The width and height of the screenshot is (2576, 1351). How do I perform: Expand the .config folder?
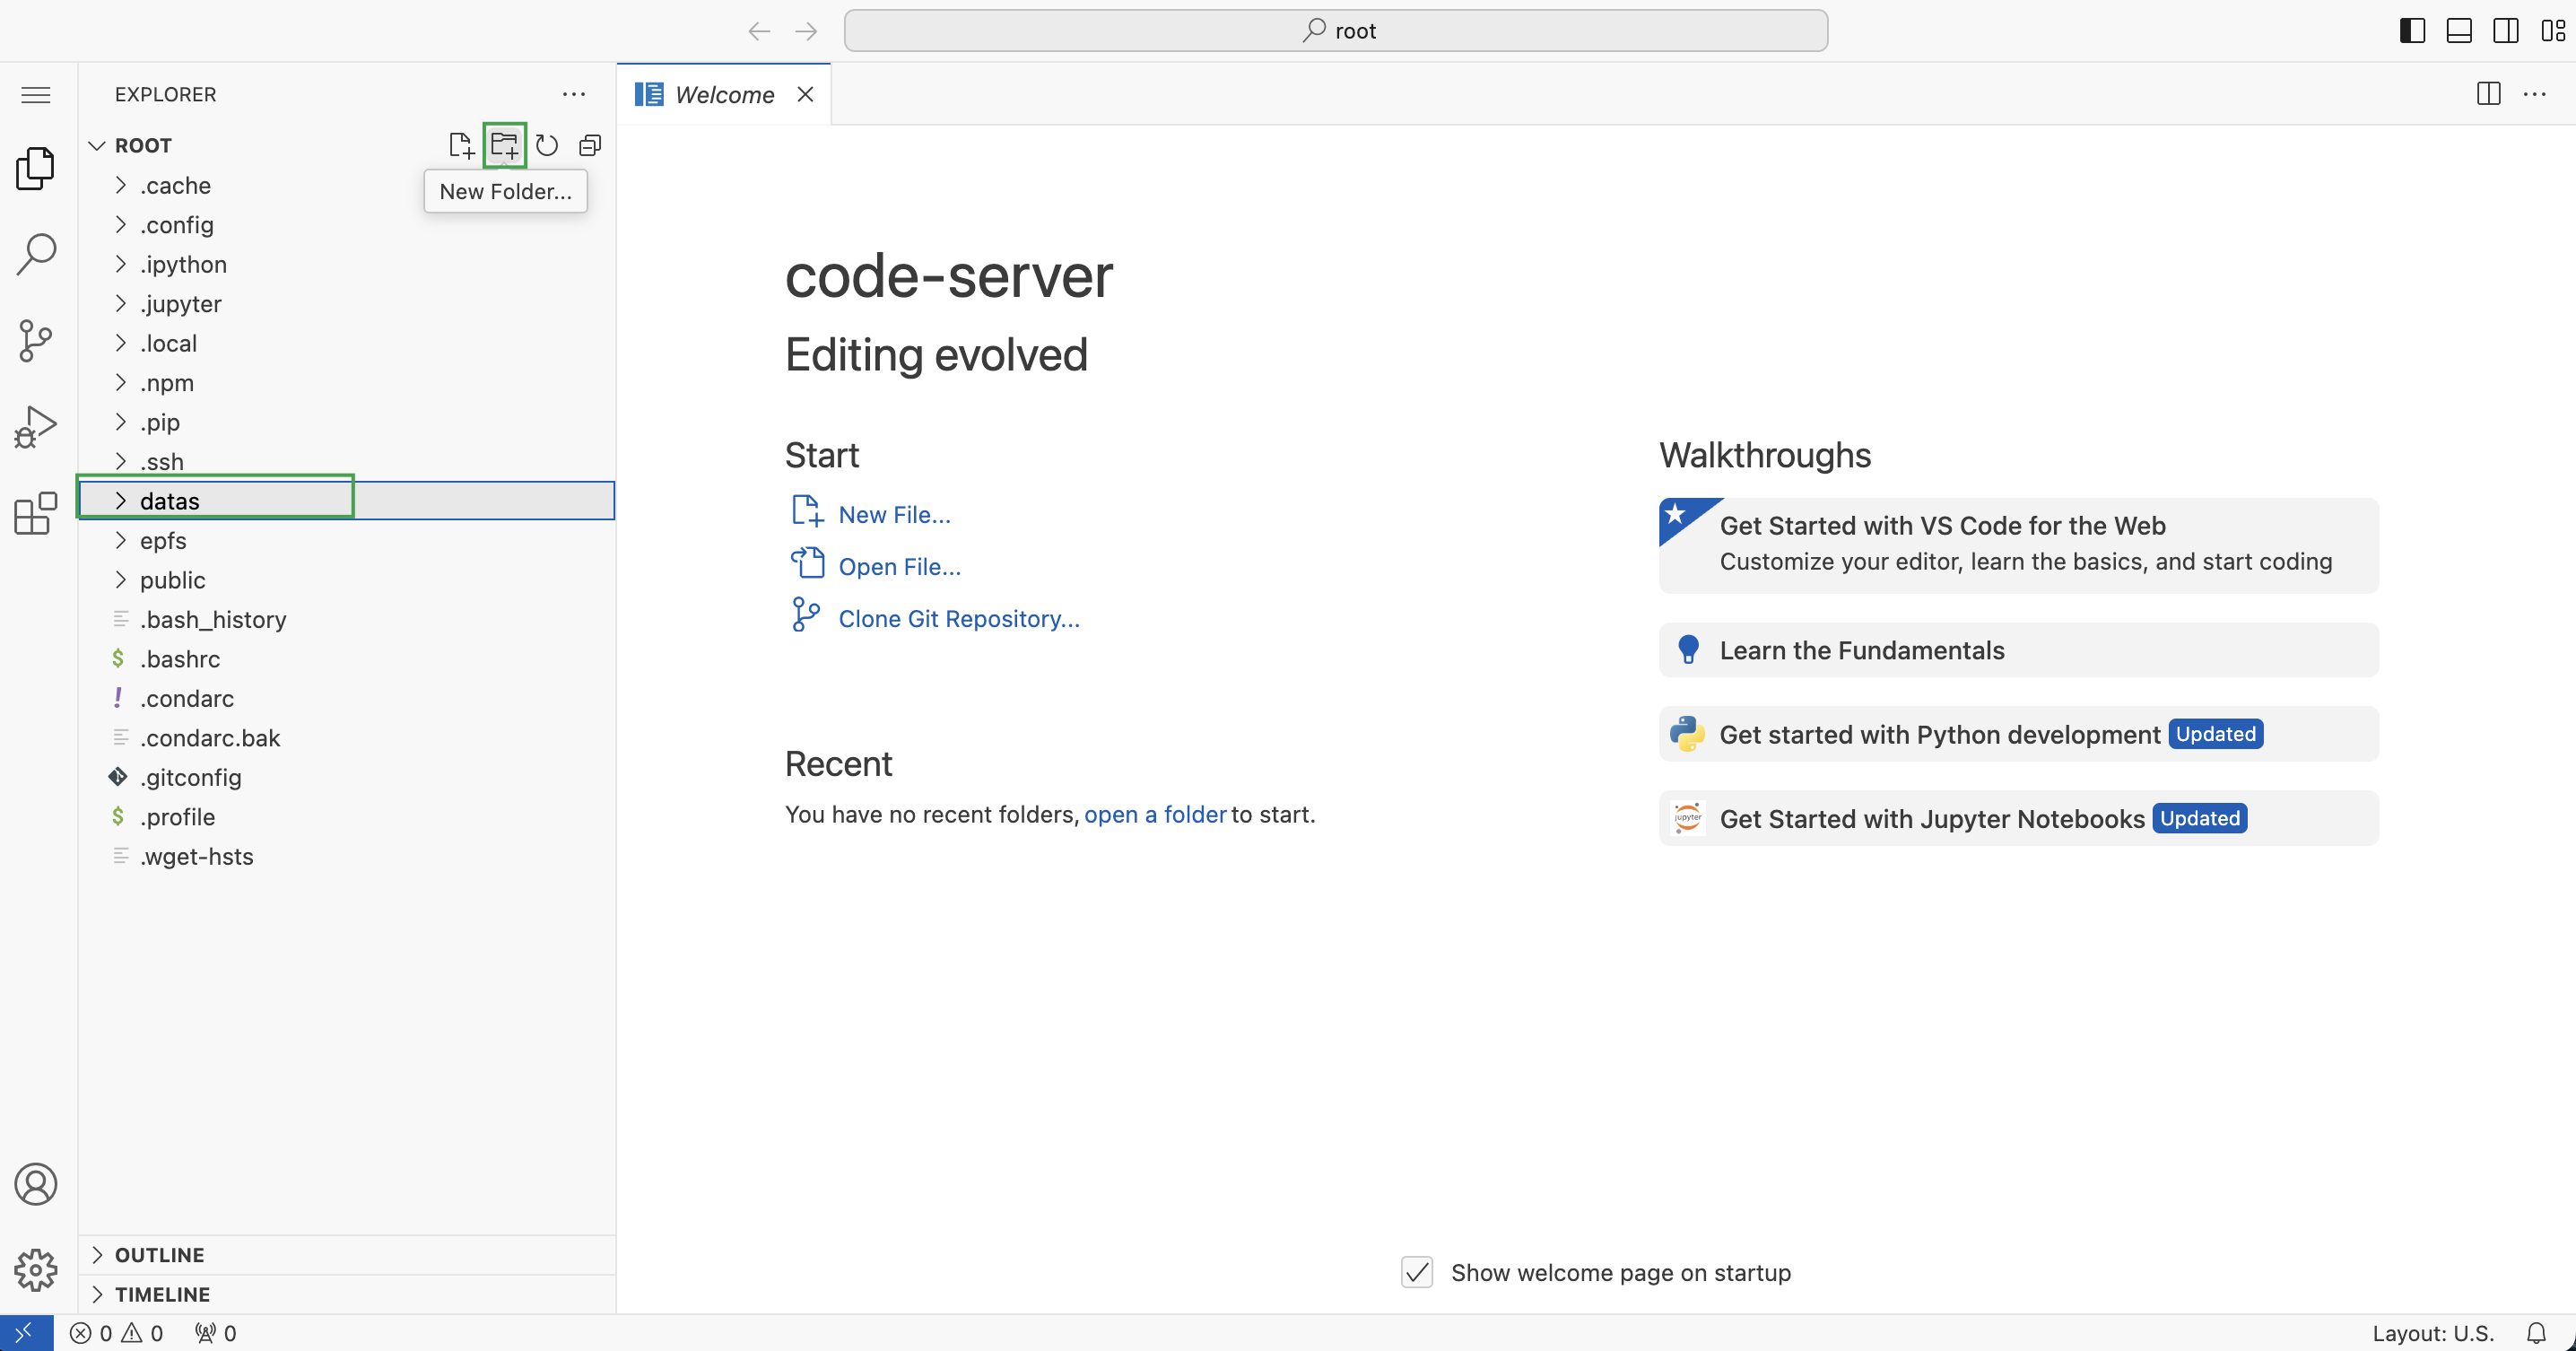[346, 225]
